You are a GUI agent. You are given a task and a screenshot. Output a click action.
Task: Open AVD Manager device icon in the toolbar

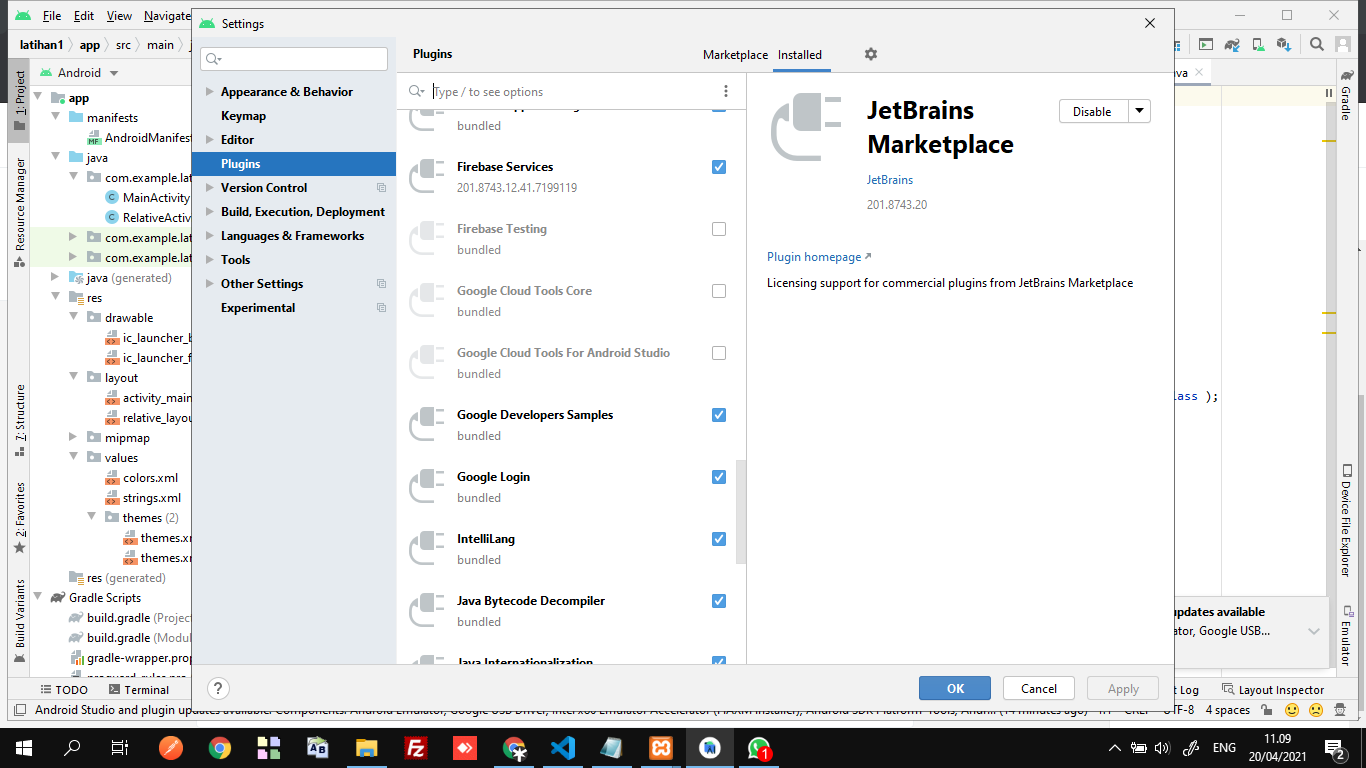click(1259, 44)
